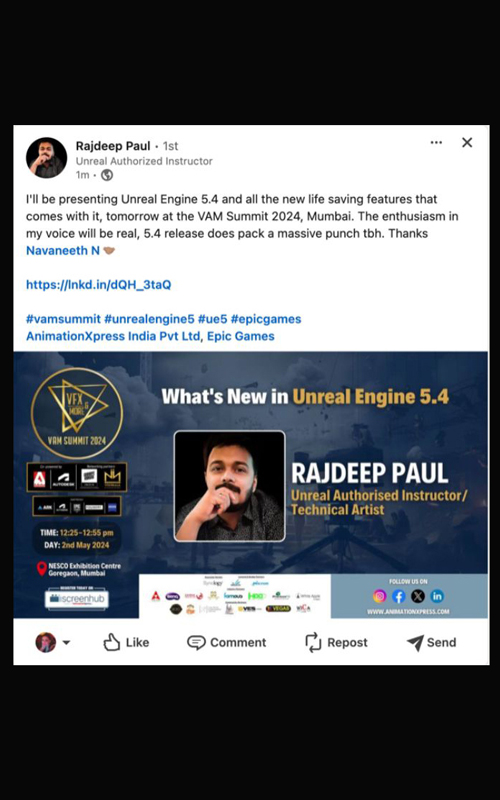Visit the AnimationXpress India Pvt Ltd page
This screenshot has height=800, width=500.
(113, 336)
